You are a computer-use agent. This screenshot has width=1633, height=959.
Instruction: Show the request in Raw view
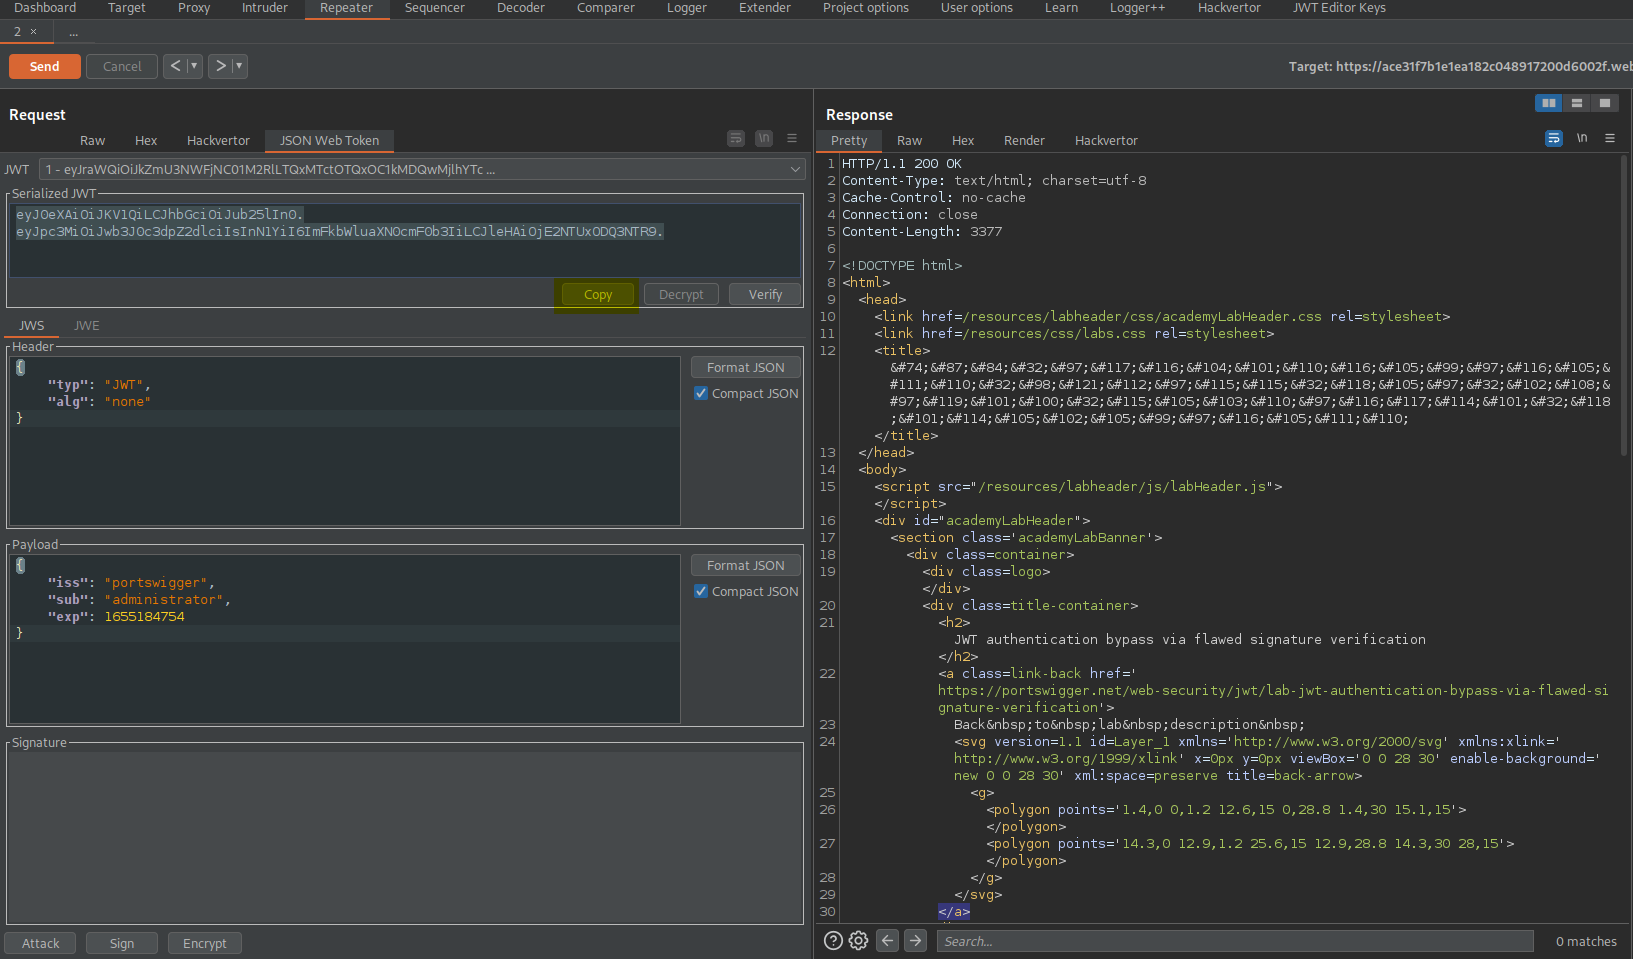tap(93, 141)
